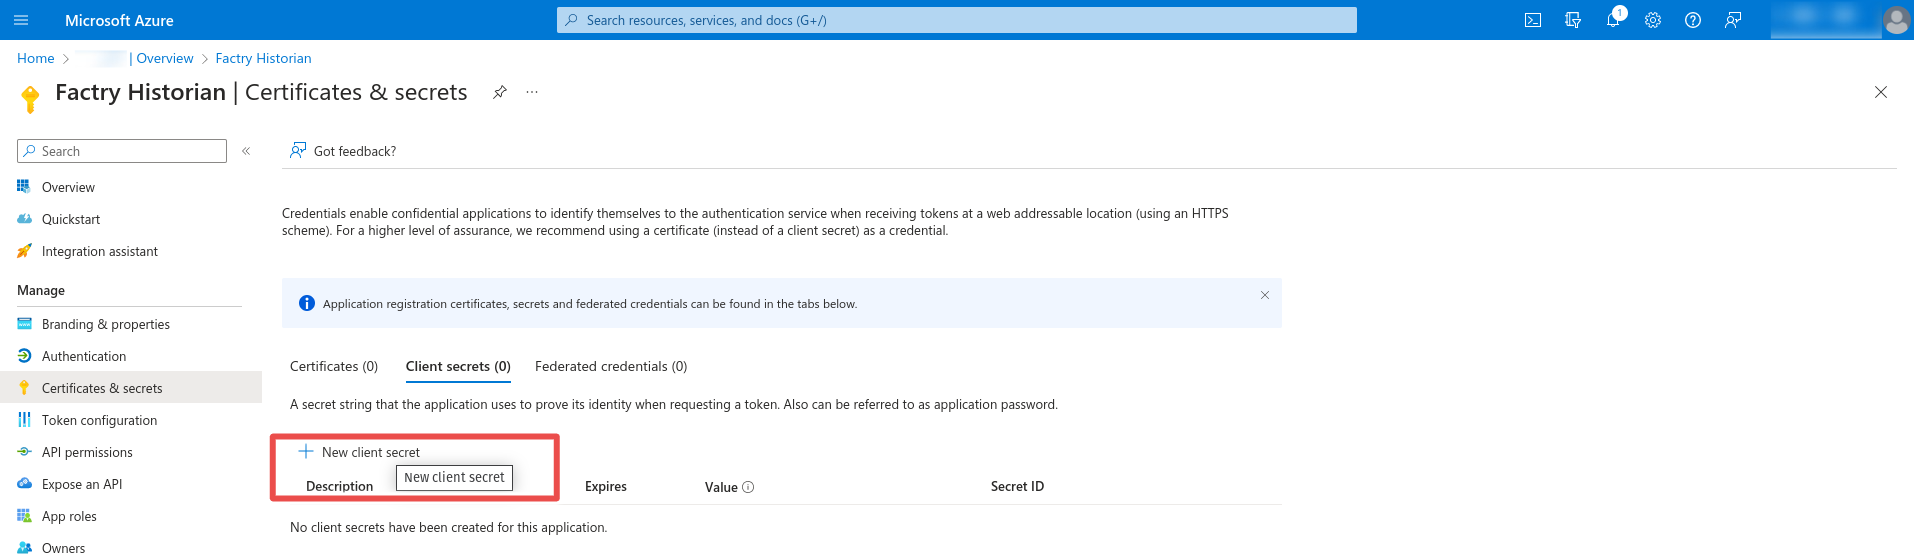Click the Microsoft Azure logo text
Image resolution: width=1914 pixels, height=558 pixels.
(119, 20)
